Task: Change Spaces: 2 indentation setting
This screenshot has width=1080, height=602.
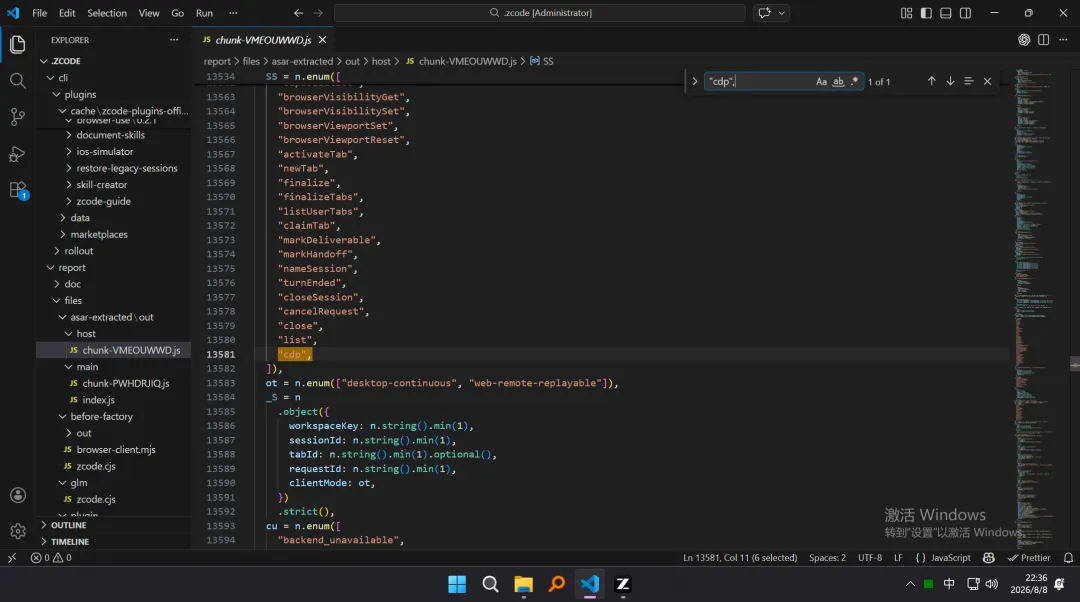Action: tap(827, 558)
